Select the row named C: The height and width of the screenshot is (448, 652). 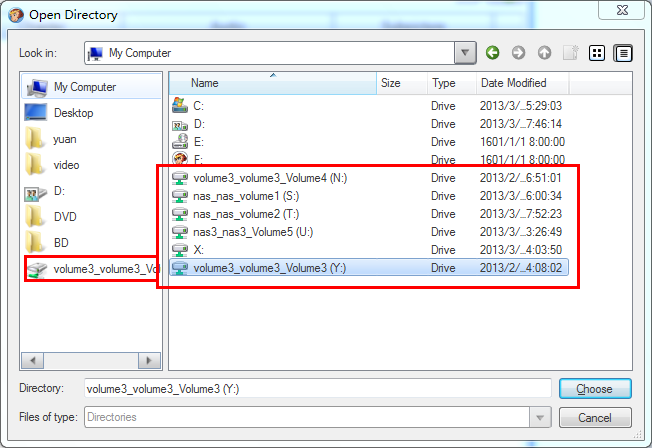click(369, 106)
